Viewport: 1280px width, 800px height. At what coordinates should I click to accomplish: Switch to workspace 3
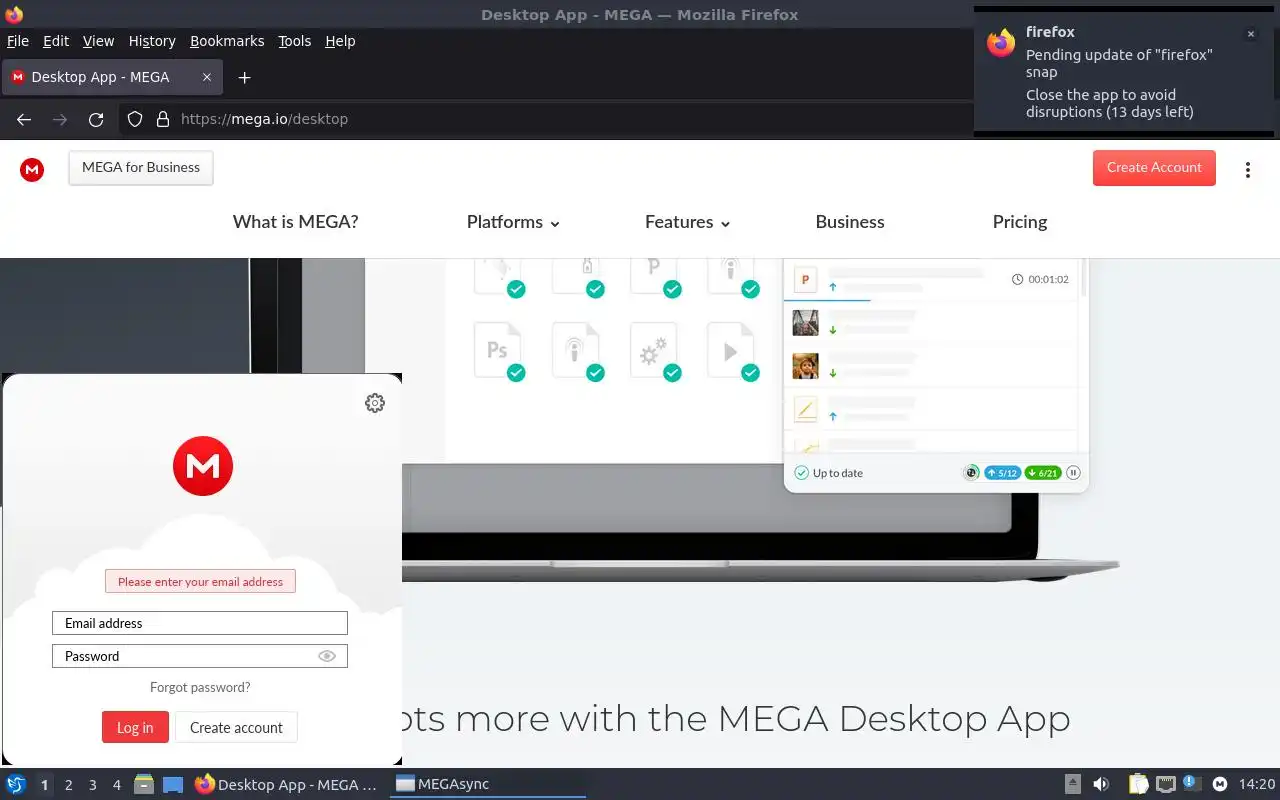click(93, 785)
